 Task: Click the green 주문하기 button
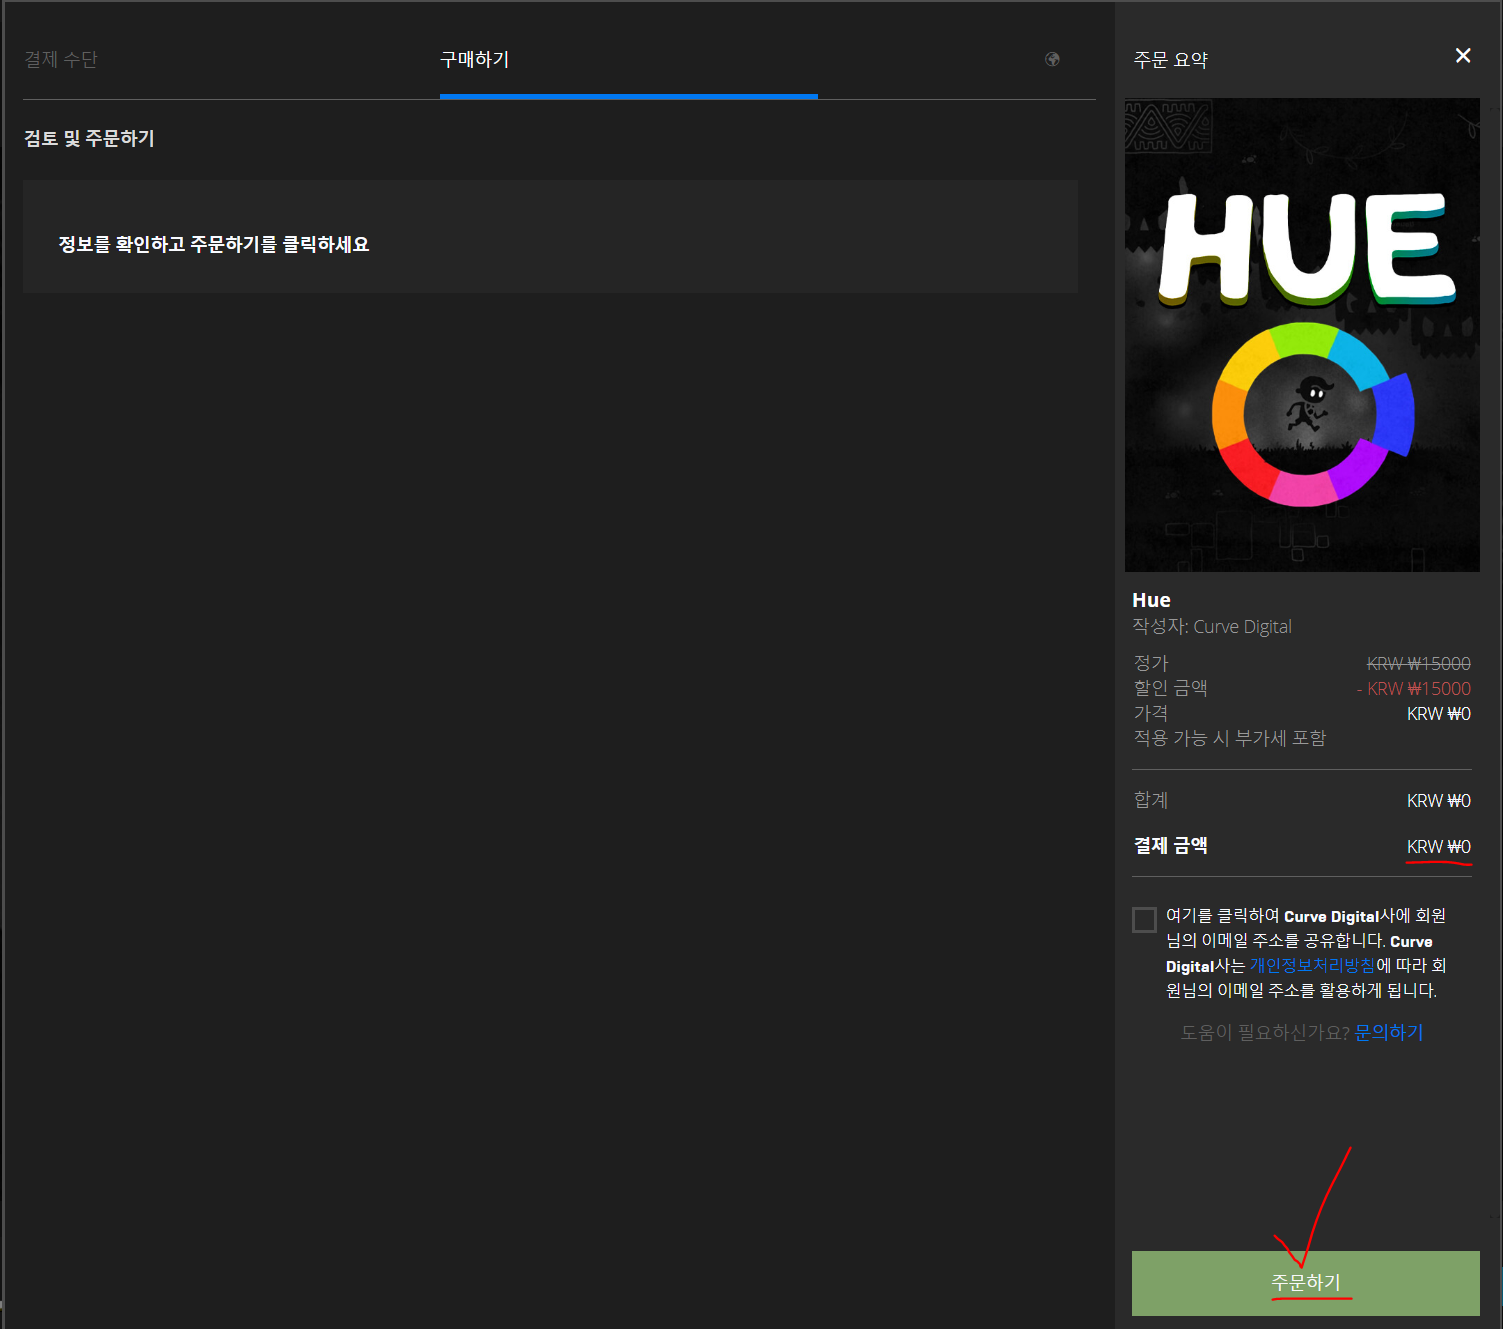(1305, 1283)
